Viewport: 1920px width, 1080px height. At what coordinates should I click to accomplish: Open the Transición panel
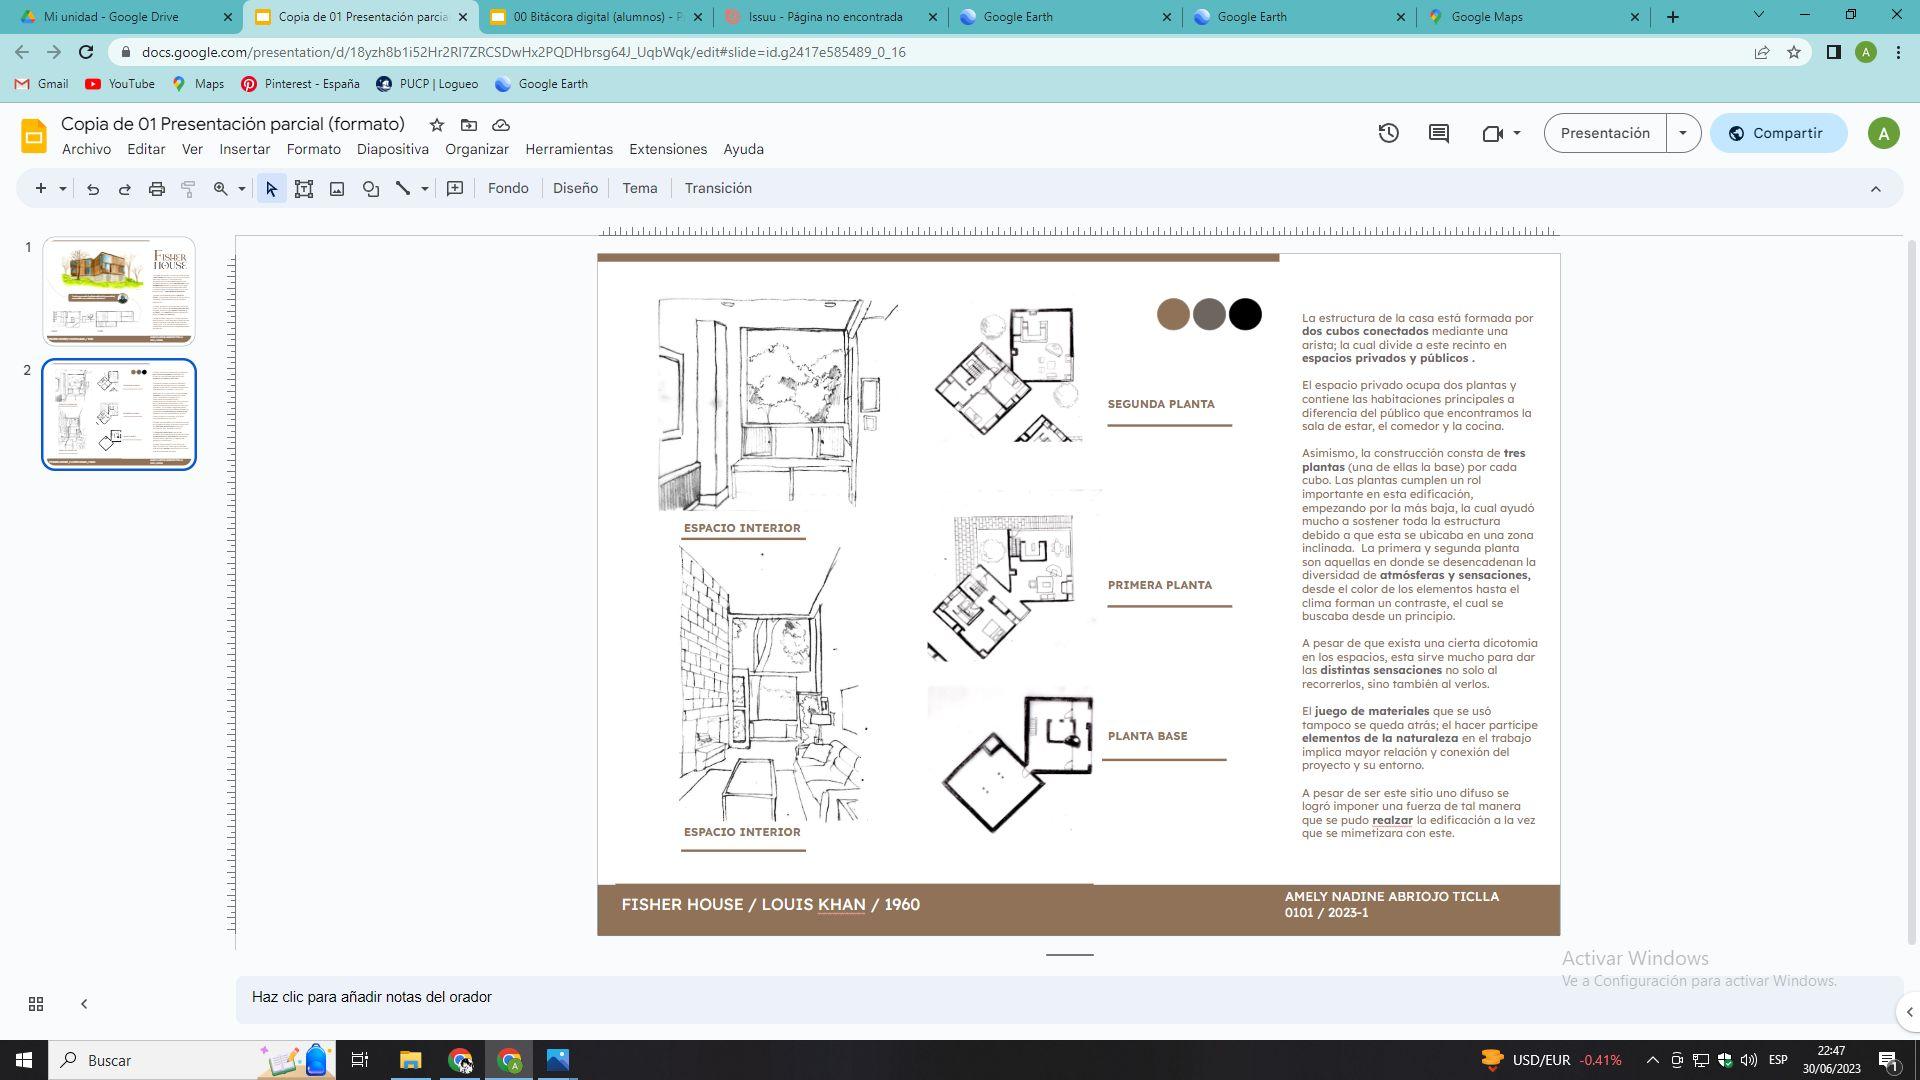point(718,189)
